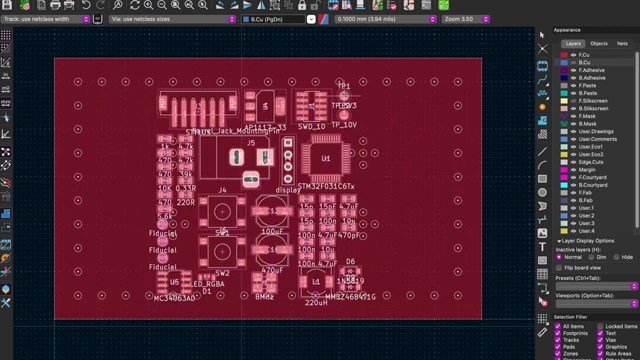Select the Tune length tool
640x360 pixels.
tap(542, 93)
